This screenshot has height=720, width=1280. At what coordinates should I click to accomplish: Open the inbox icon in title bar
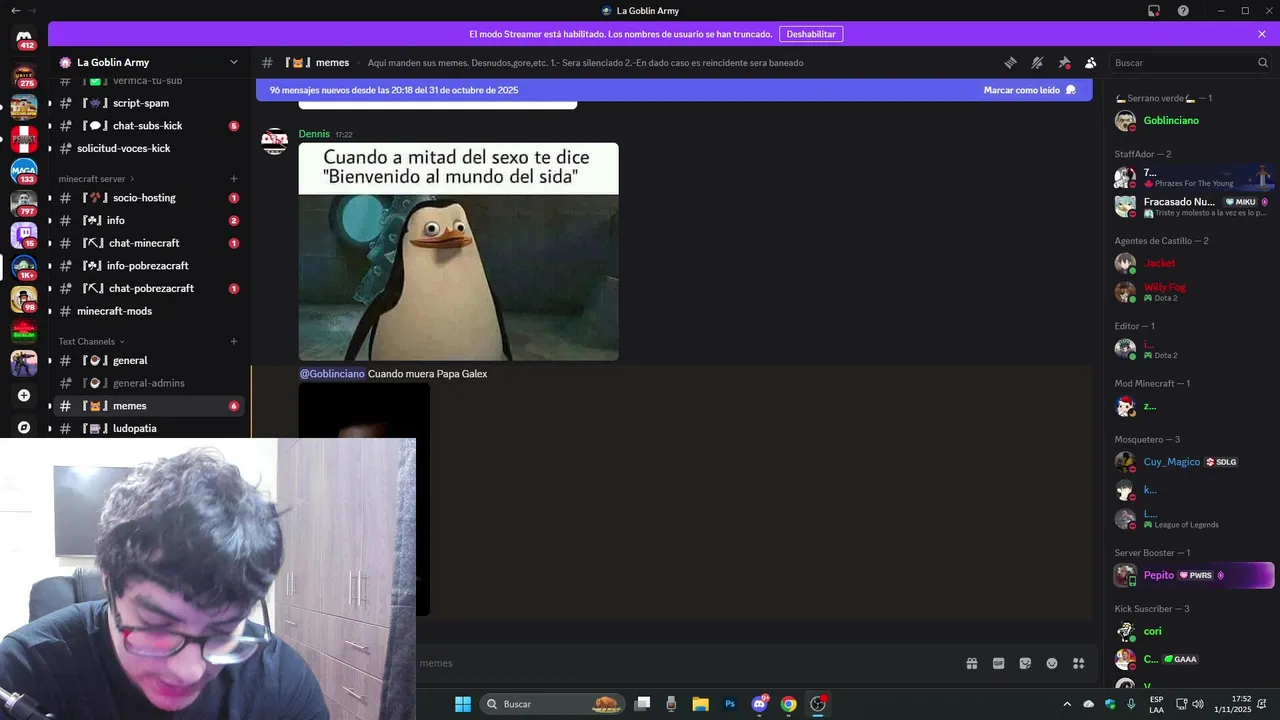coord(1154,11)
